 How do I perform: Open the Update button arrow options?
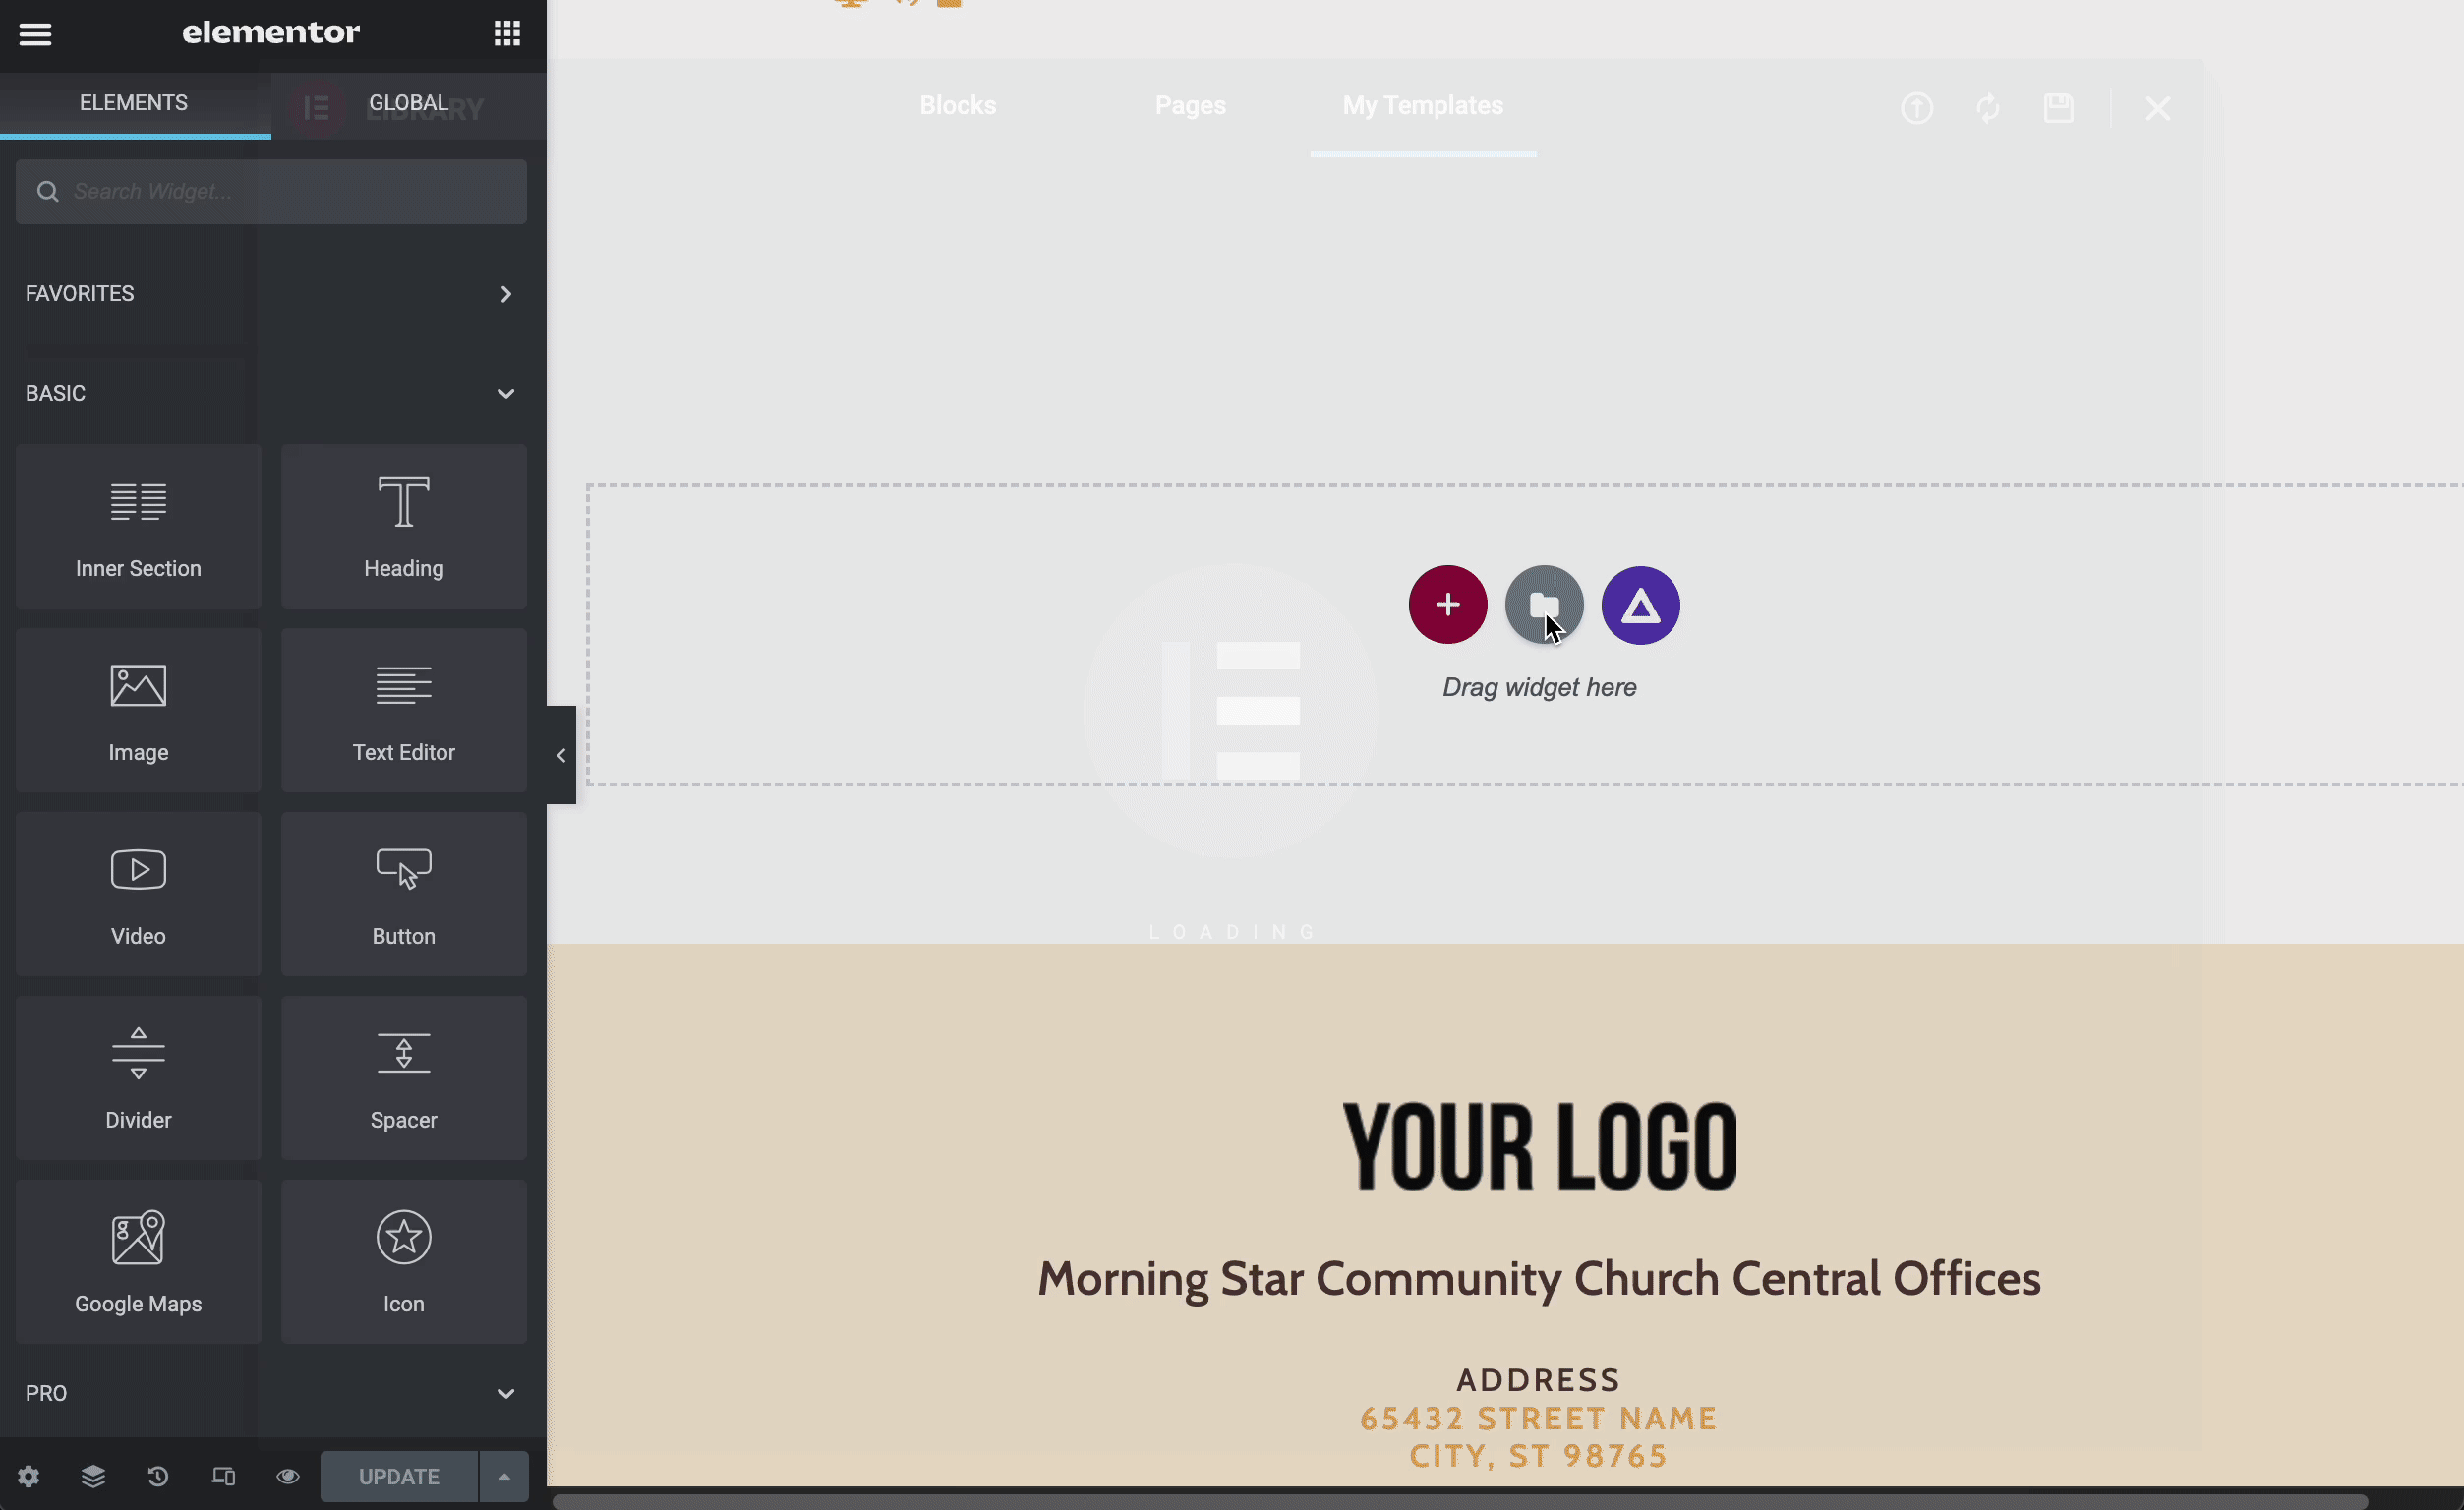click(504, 1476)
